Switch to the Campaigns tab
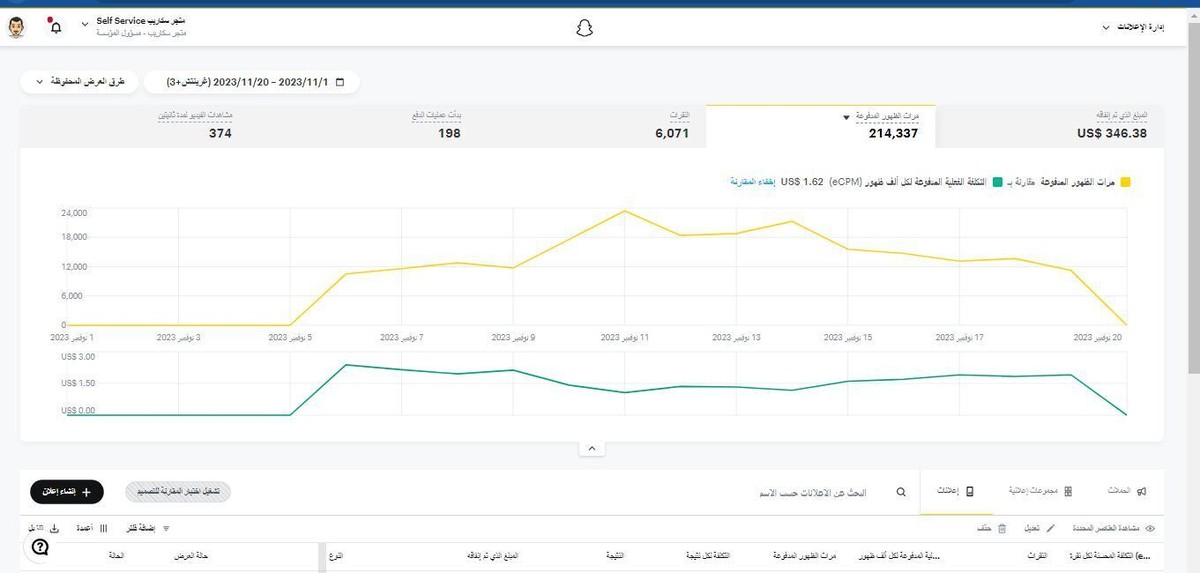Image resolution: width=1200 pixels, height=573 pixels. [x=1126, y=492]
